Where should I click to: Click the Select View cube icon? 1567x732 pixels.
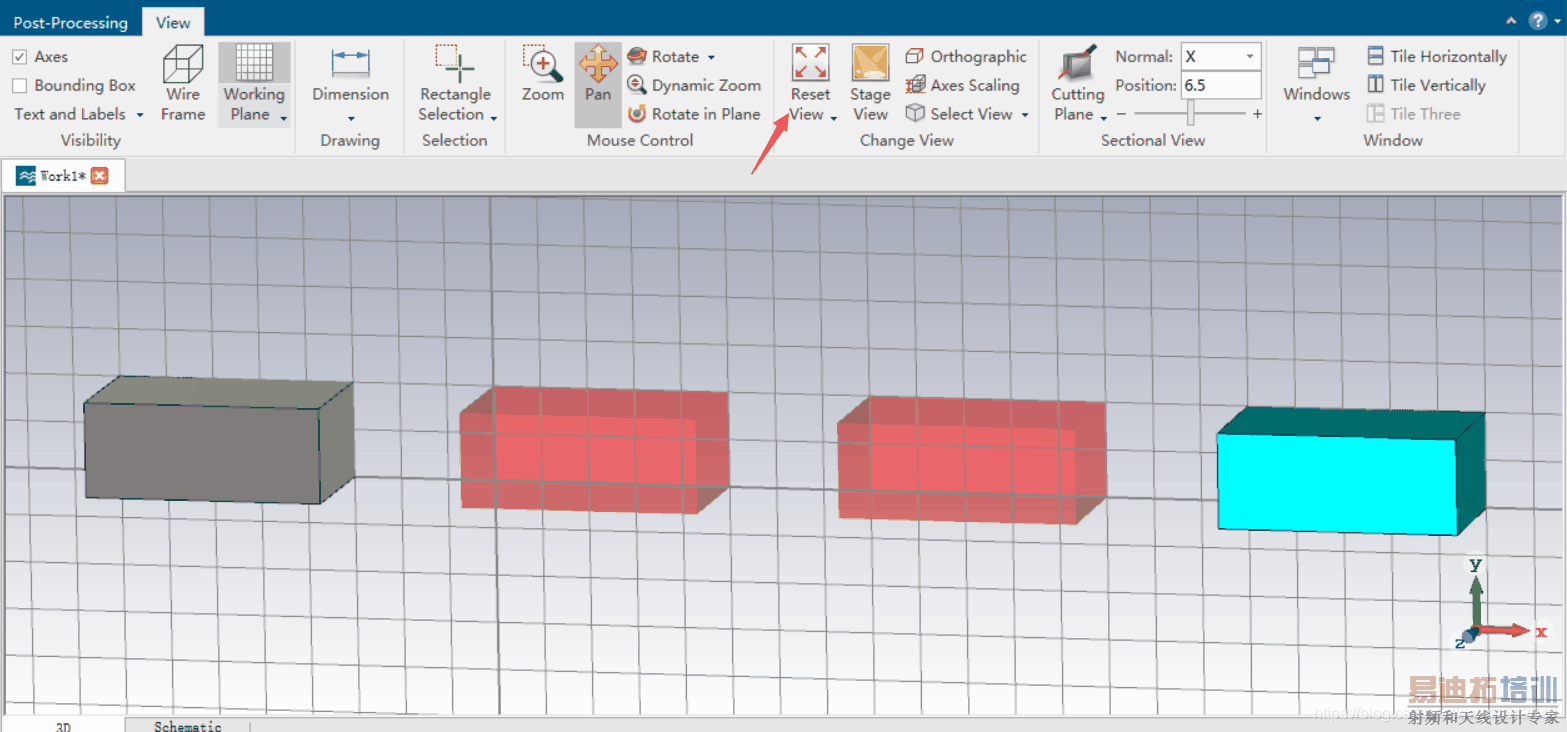point(915,114)
